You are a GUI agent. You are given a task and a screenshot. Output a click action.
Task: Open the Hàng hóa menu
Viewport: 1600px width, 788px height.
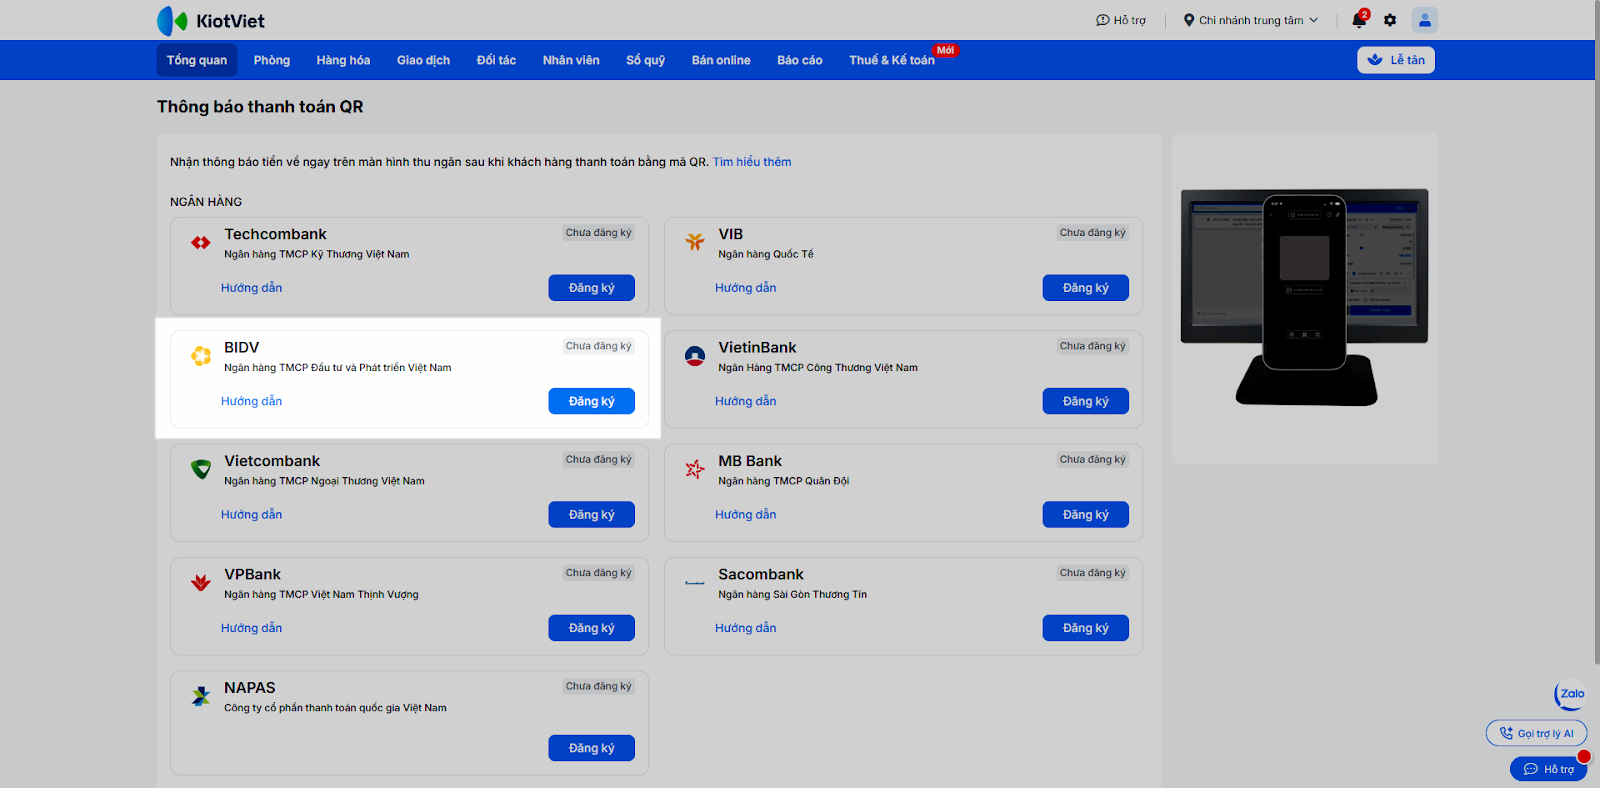[x=343, y=60]
